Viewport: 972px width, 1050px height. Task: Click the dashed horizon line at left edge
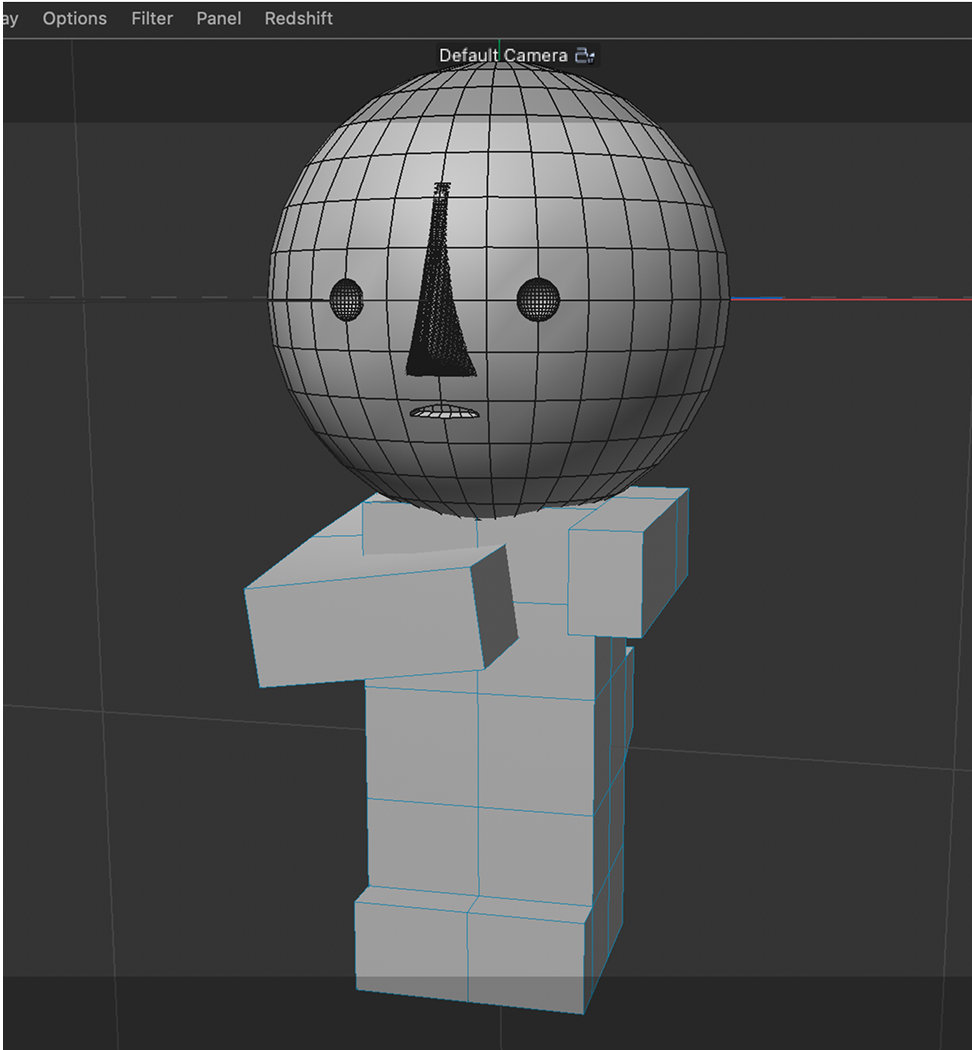click(x=40, y=295)
